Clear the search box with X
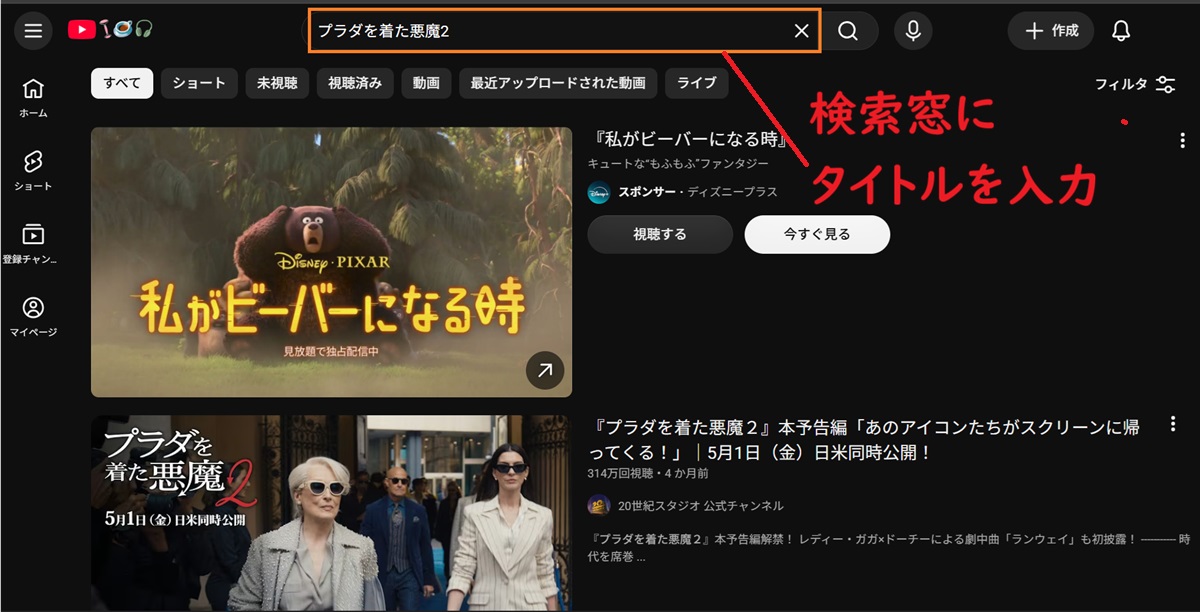The width and height of the screenshot is (1200, 612). tap(801, 31)
